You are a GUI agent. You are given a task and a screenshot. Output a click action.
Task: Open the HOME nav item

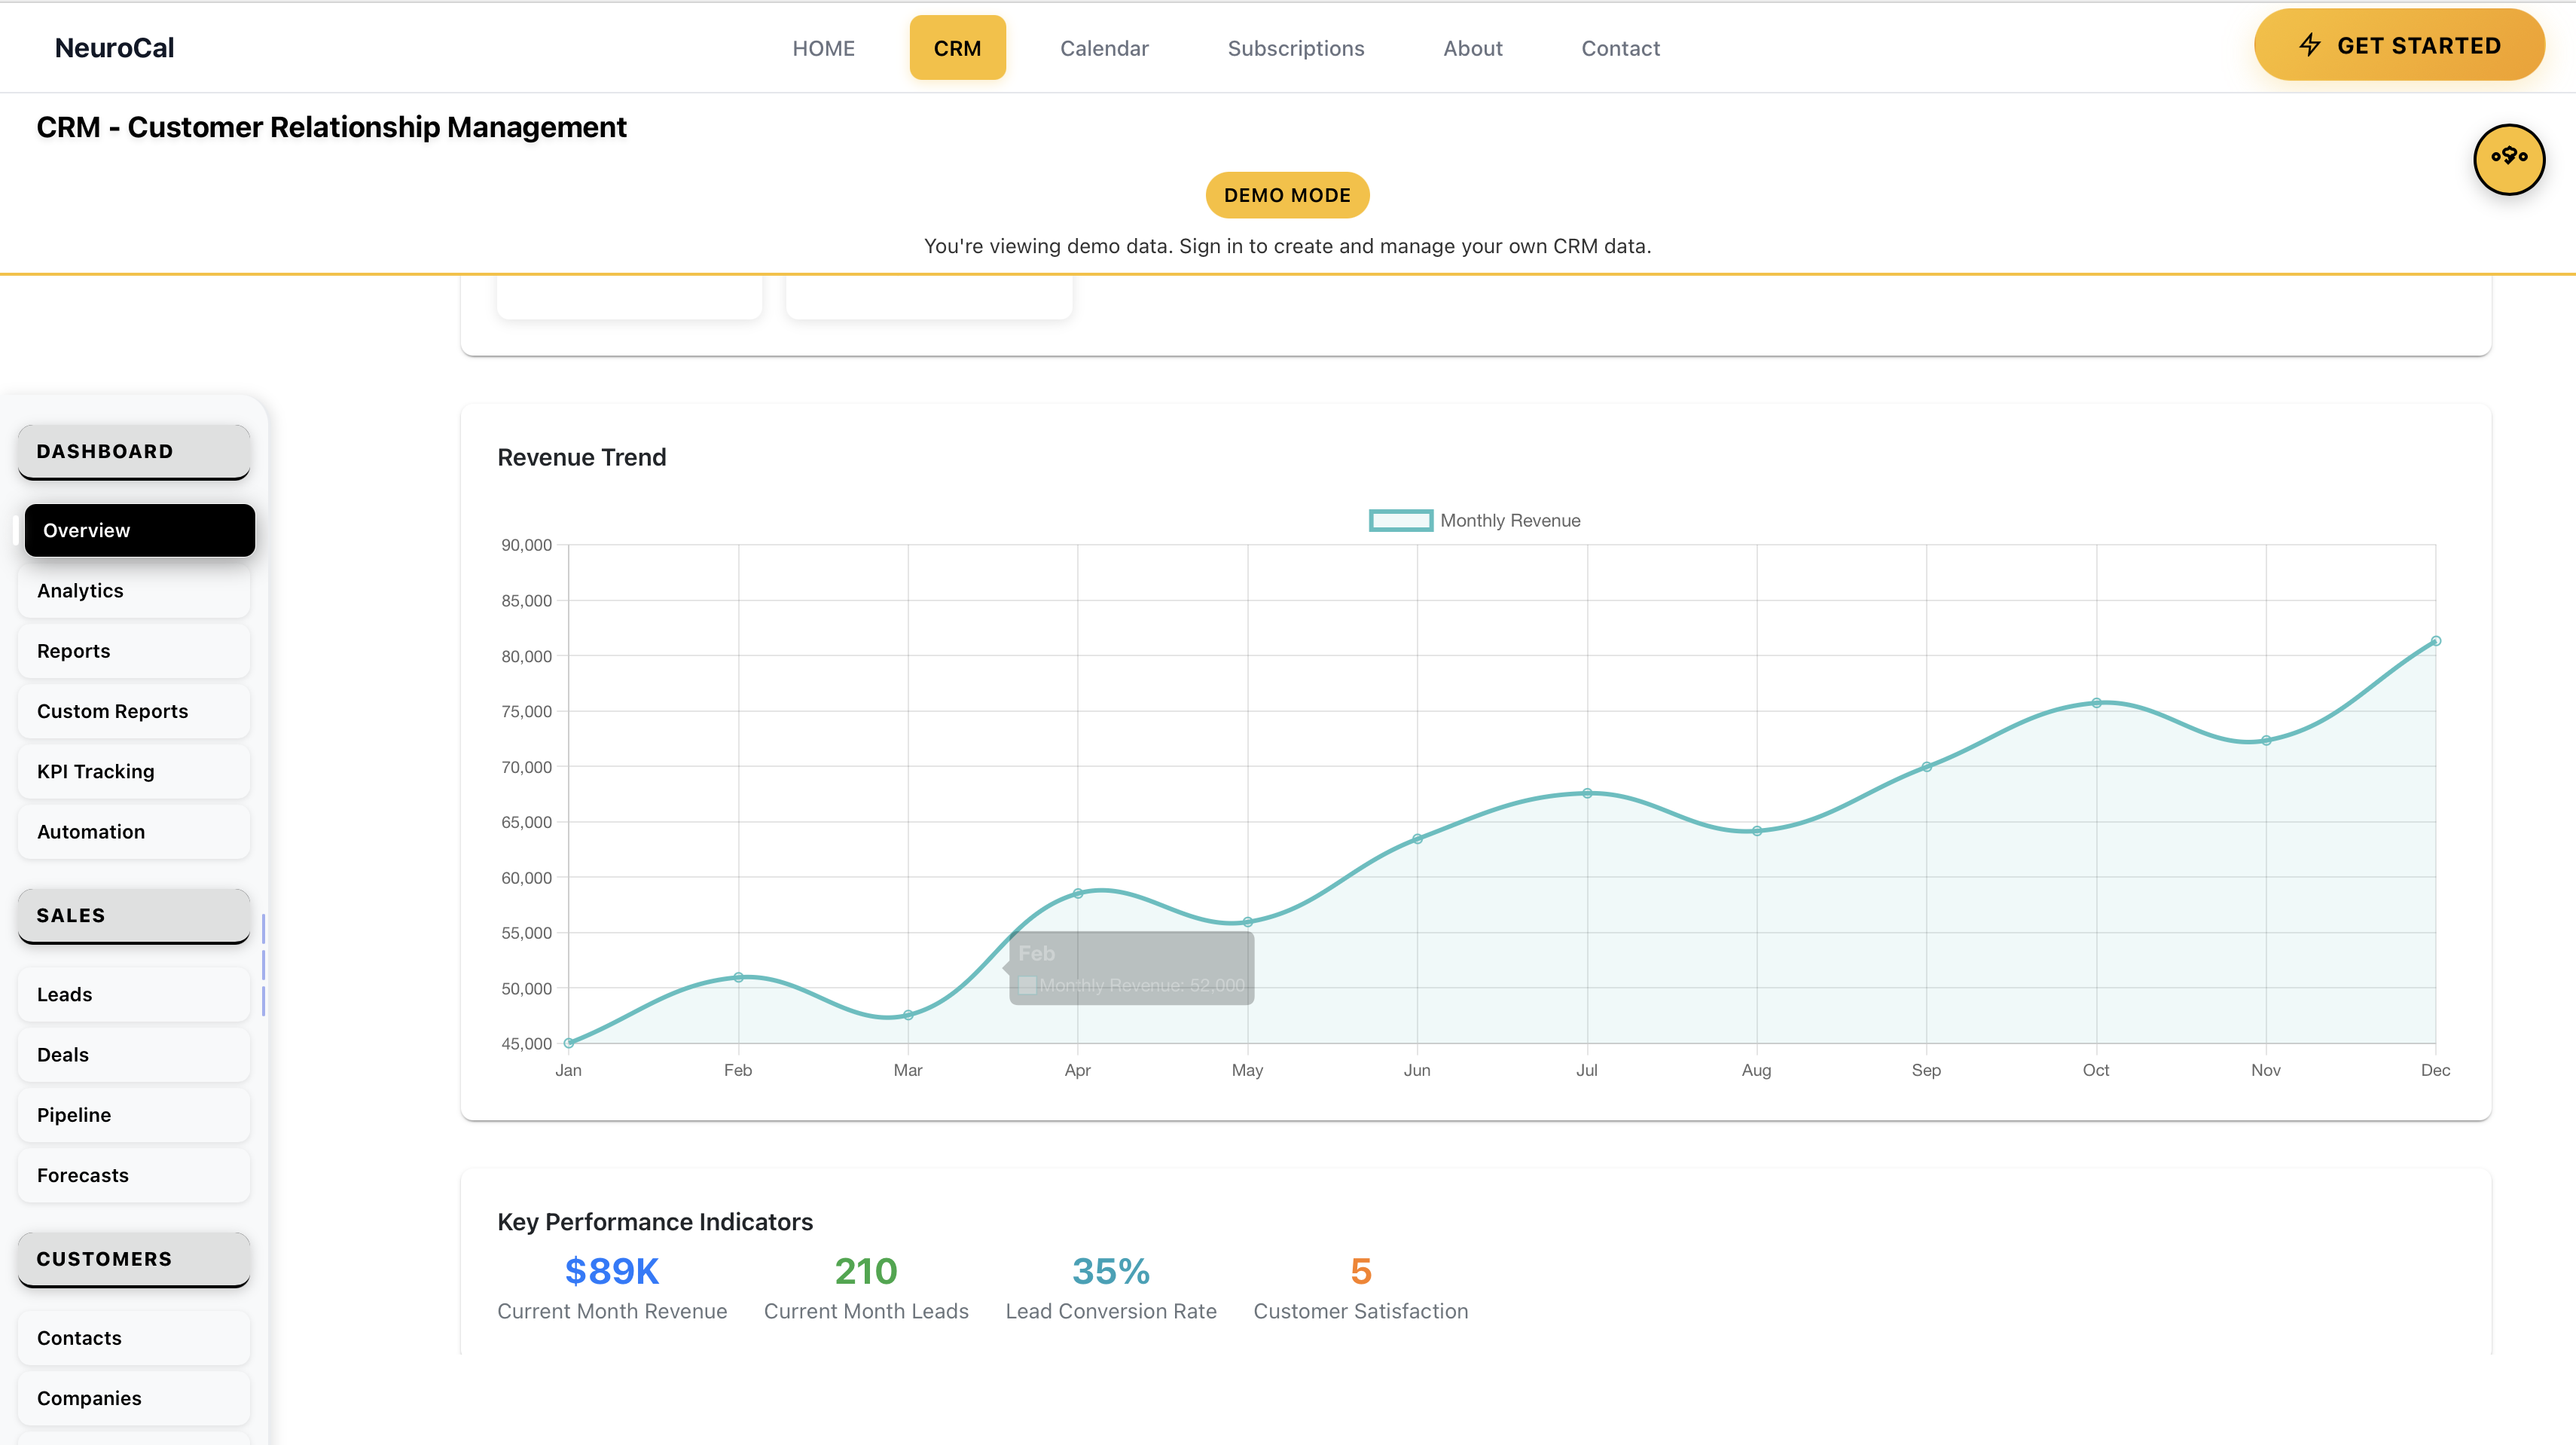[823, 48]
